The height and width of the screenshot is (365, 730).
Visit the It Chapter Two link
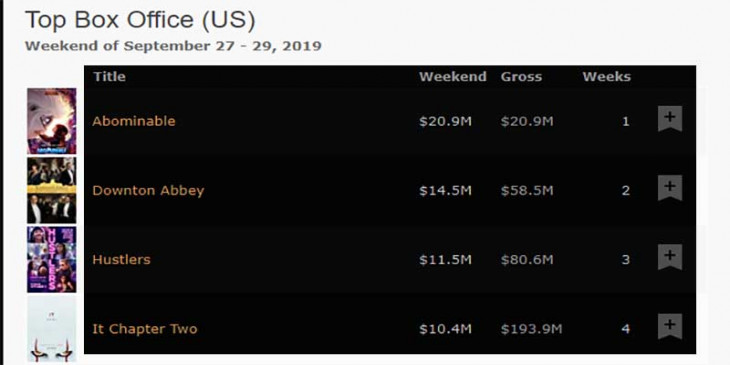[x=144, y=329]
